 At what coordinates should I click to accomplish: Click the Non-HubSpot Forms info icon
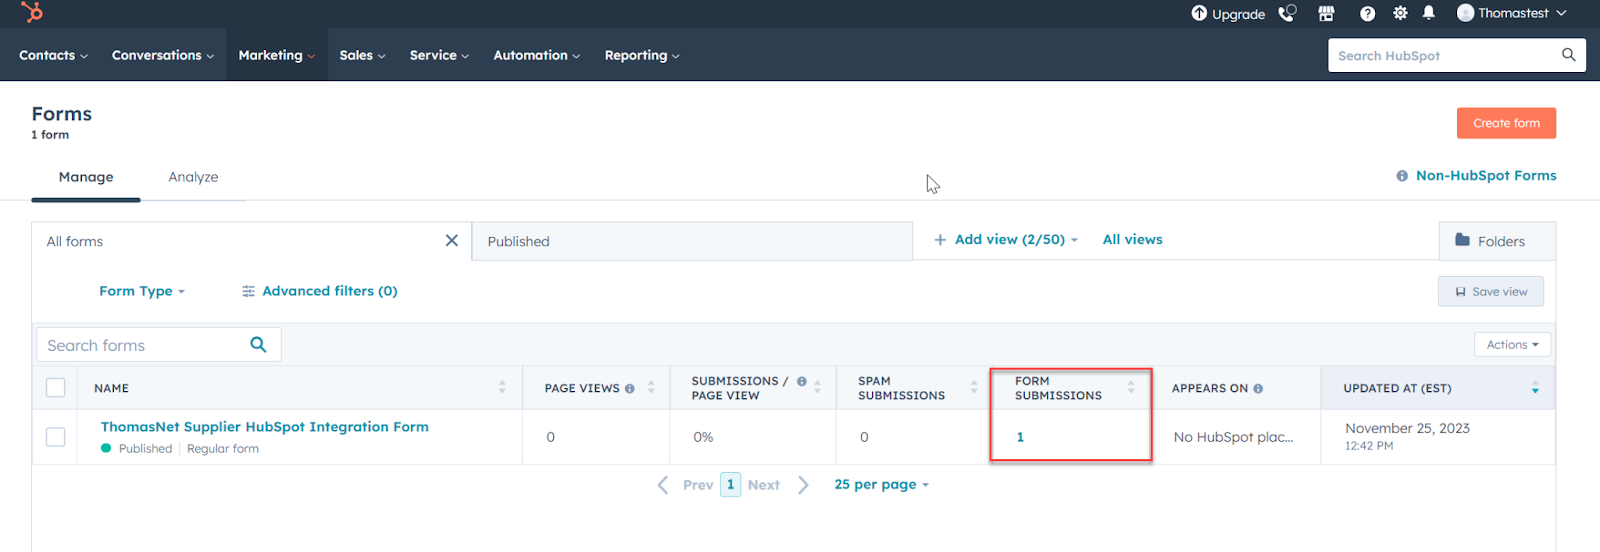pos(1402,176)
